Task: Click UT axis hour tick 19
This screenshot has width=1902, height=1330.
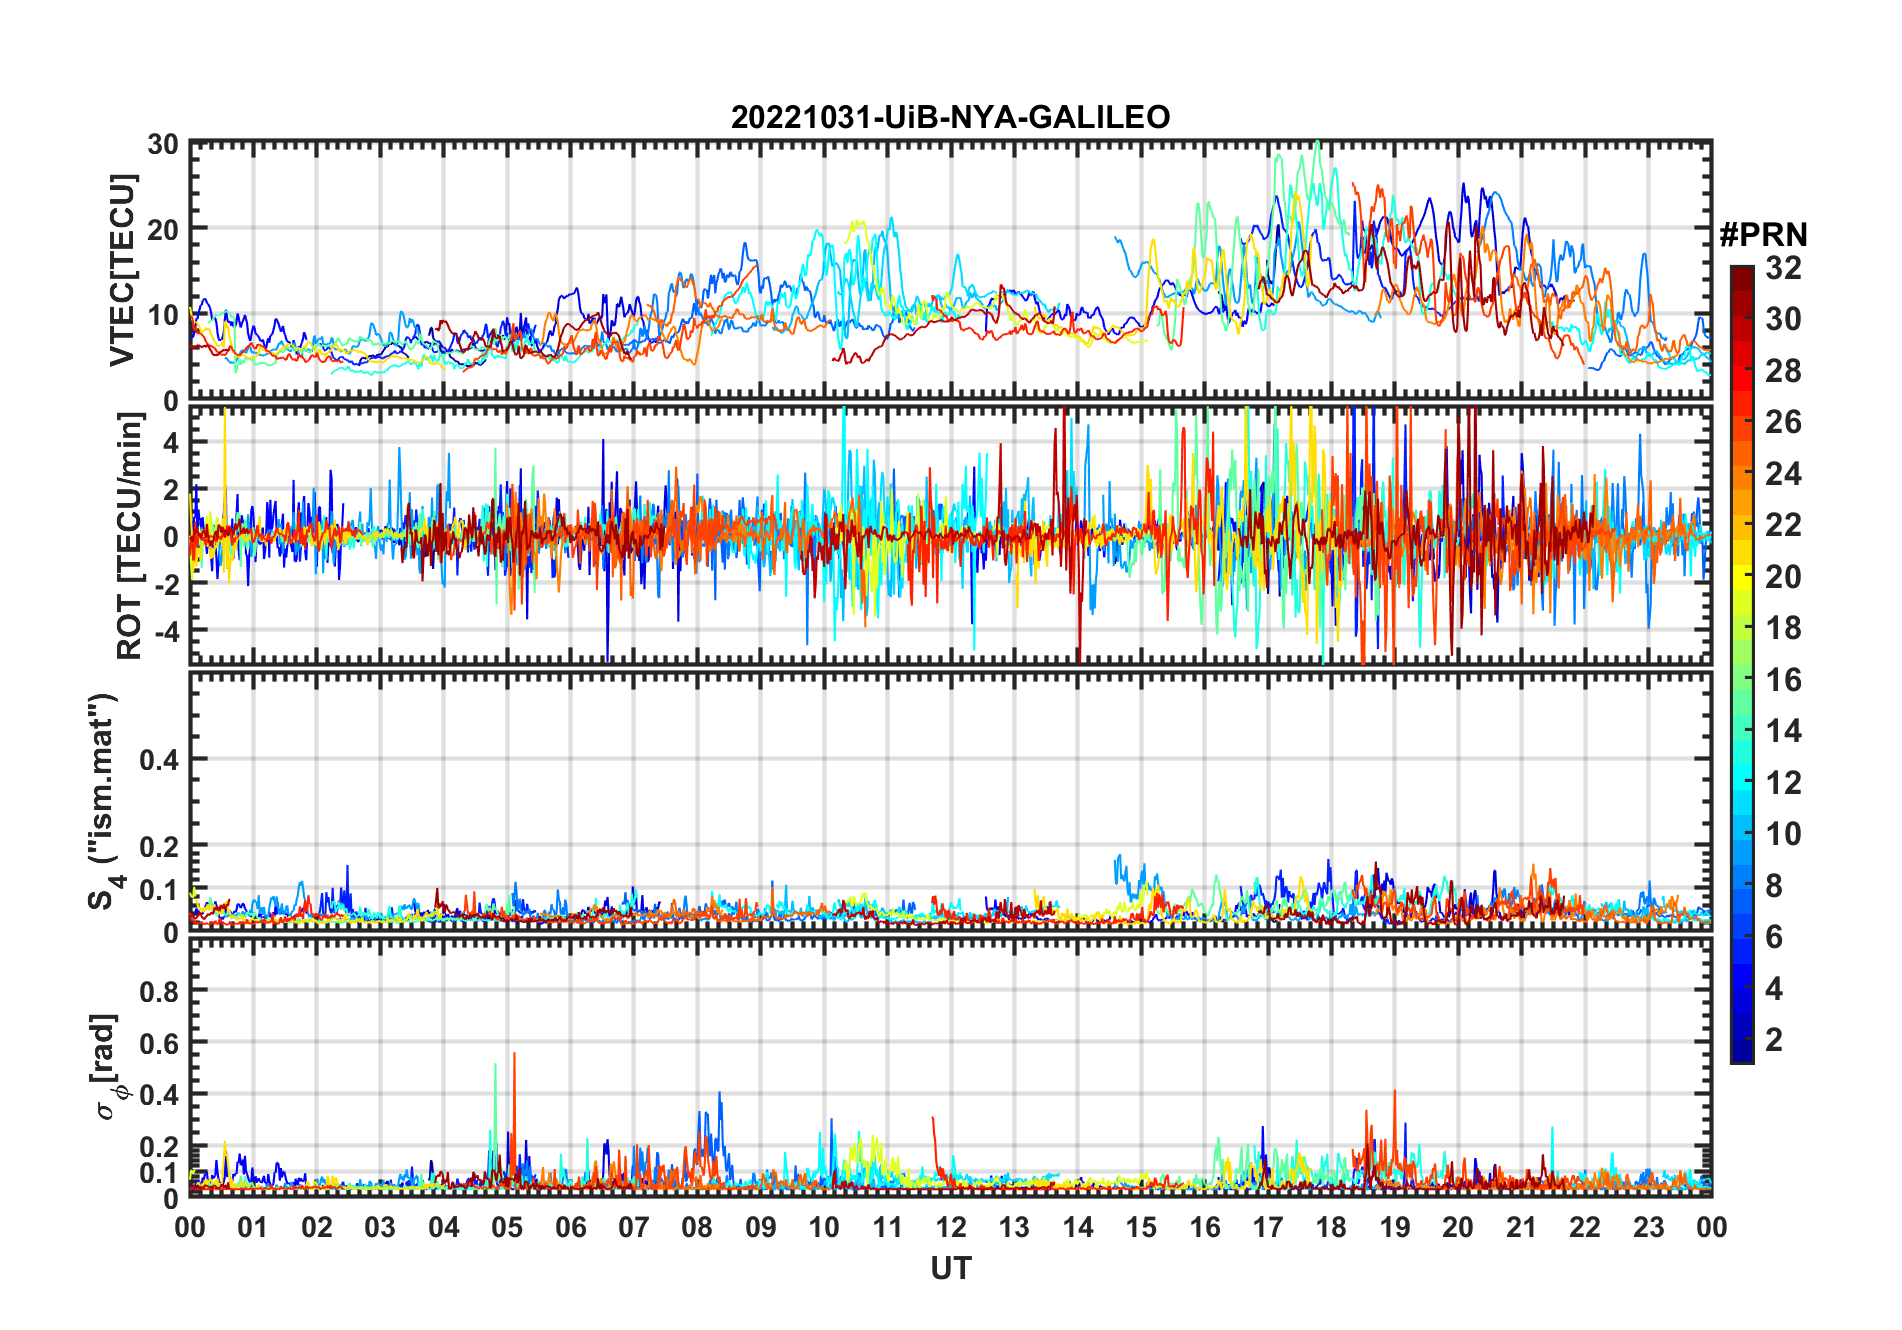Action: (x=1395, y=1227)
